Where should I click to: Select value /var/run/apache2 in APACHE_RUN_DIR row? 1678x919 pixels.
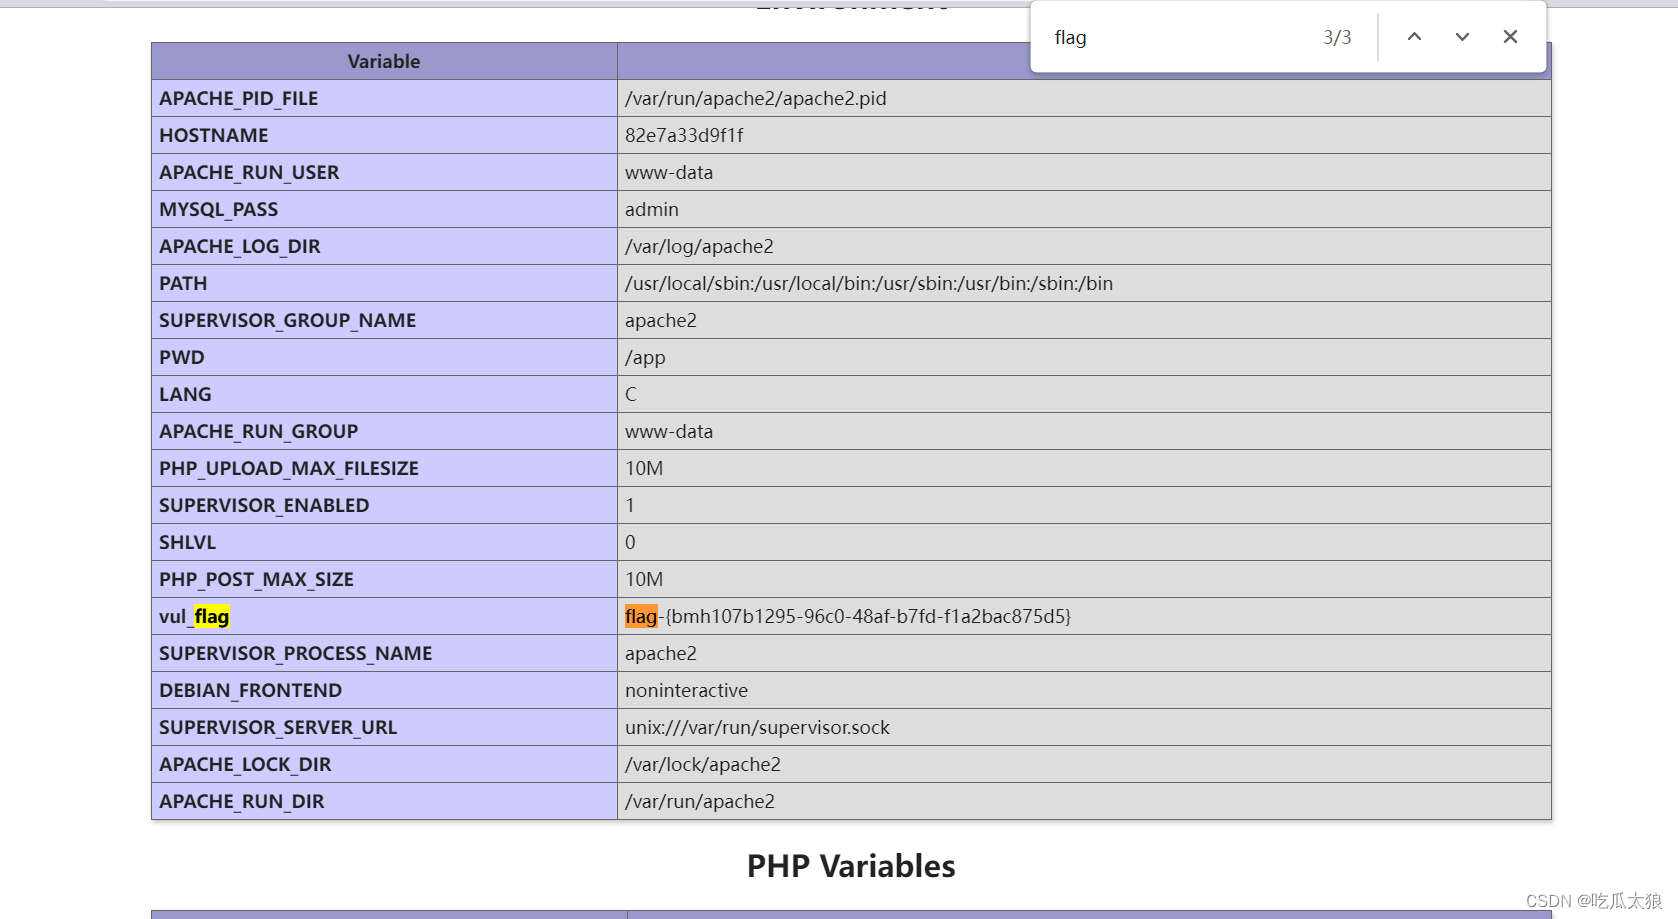click(x=700, y=801)
